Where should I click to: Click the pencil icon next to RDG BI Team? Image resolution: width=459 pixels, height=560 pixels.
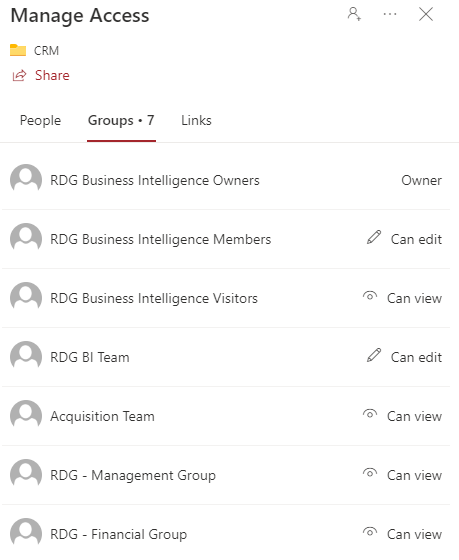pos(374,355)
